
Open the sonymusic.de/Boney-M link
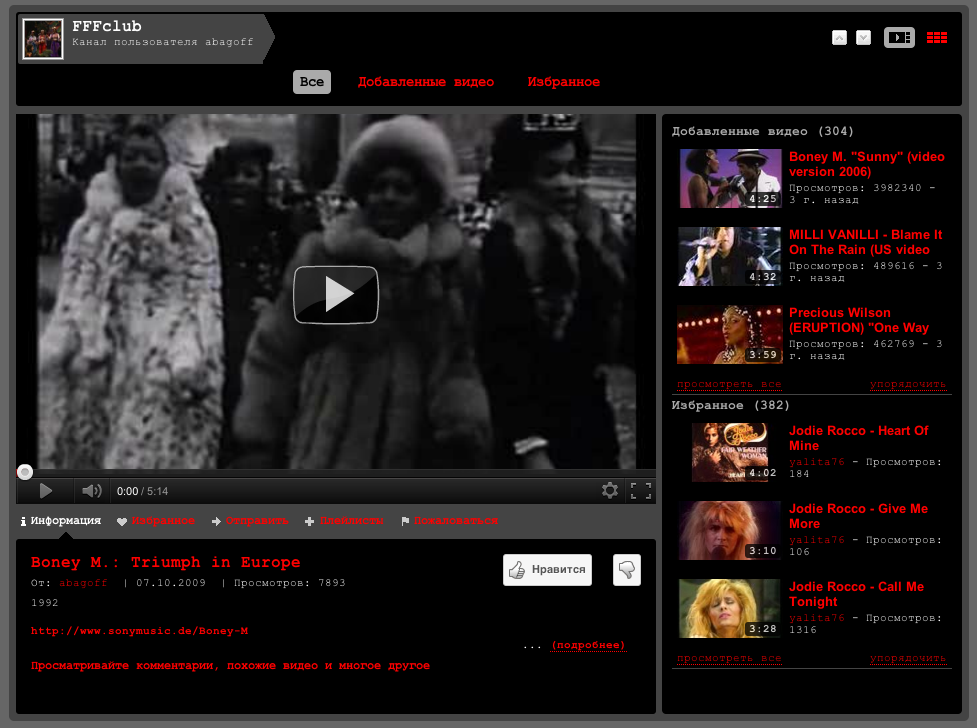click(140, 631)
